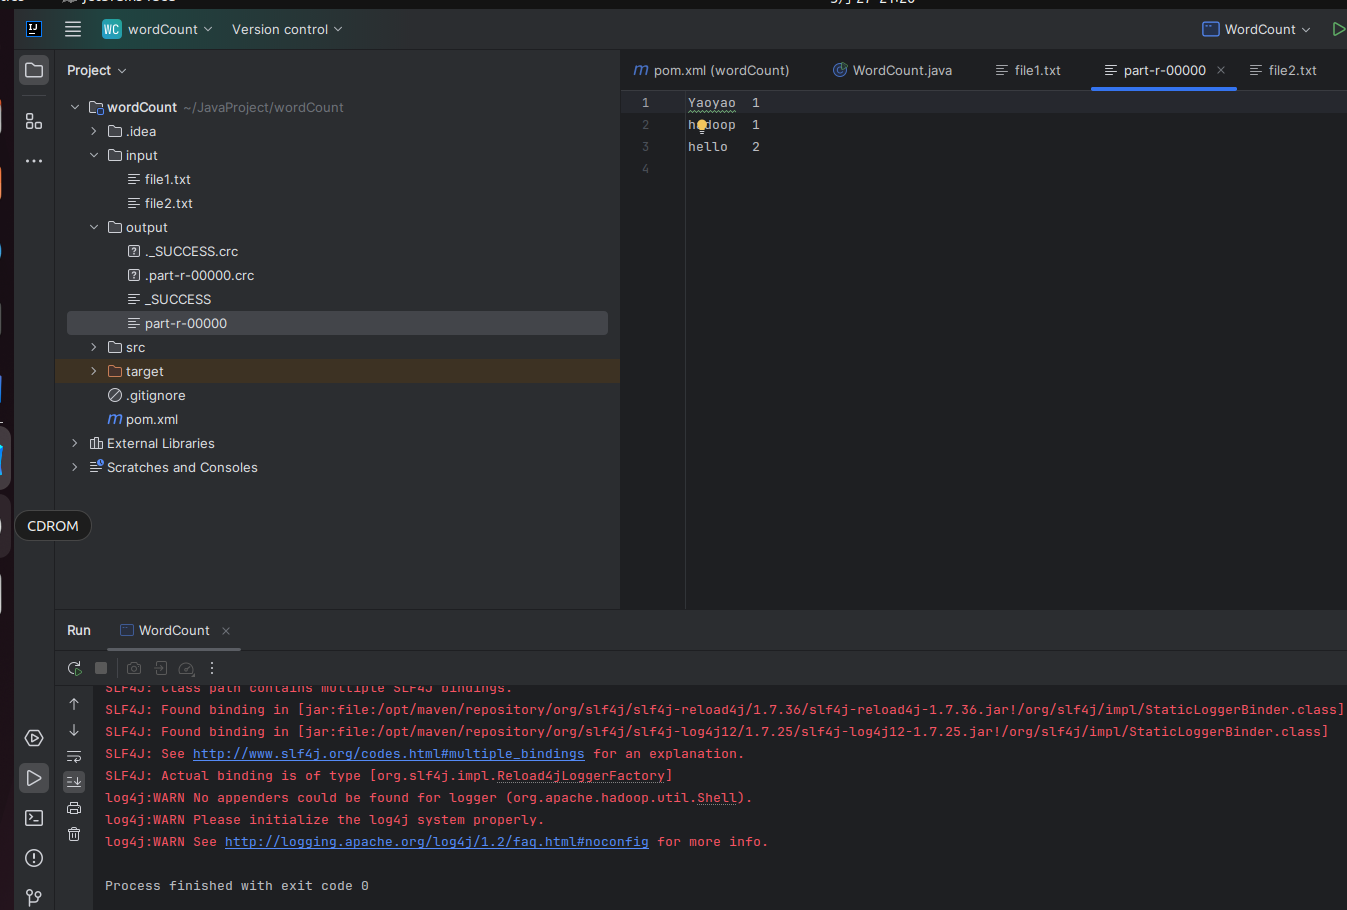Click the Run panel title label
Image resolution: width=1347 pixels, height=910 pixels.
[x=79, y=630]
